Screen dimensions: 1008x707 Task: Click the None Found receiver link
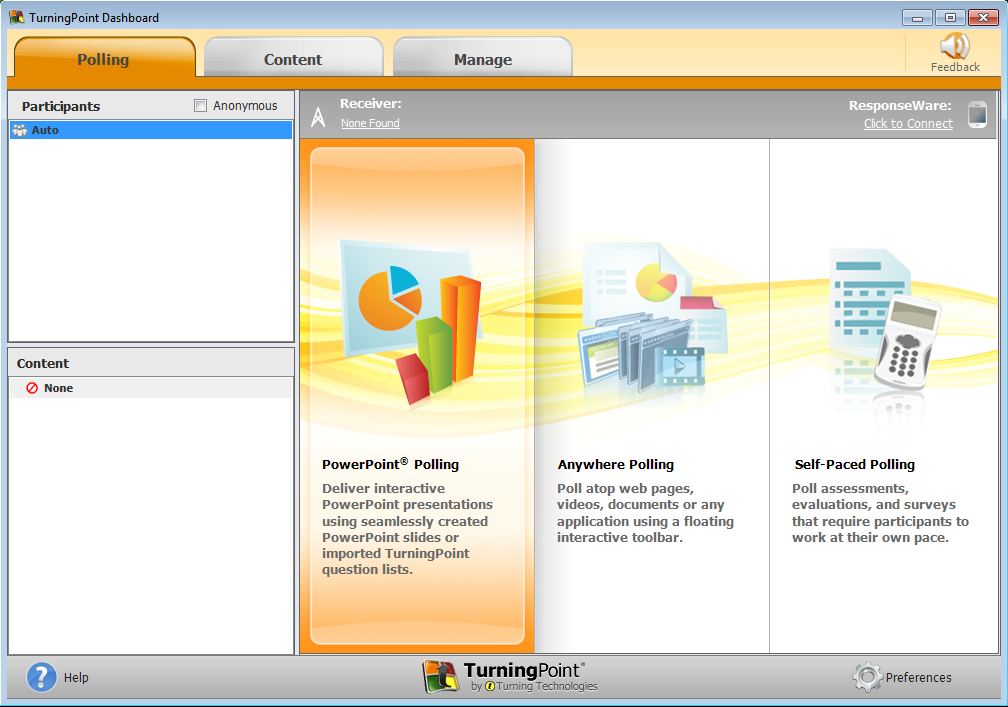coord(370,123)
